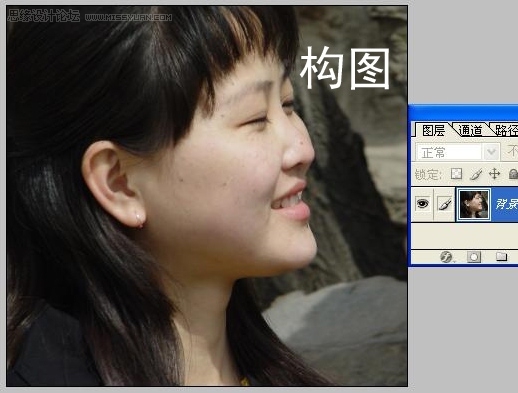Toggle lock image pixels brush icon
518x393 pixels.
476,174
